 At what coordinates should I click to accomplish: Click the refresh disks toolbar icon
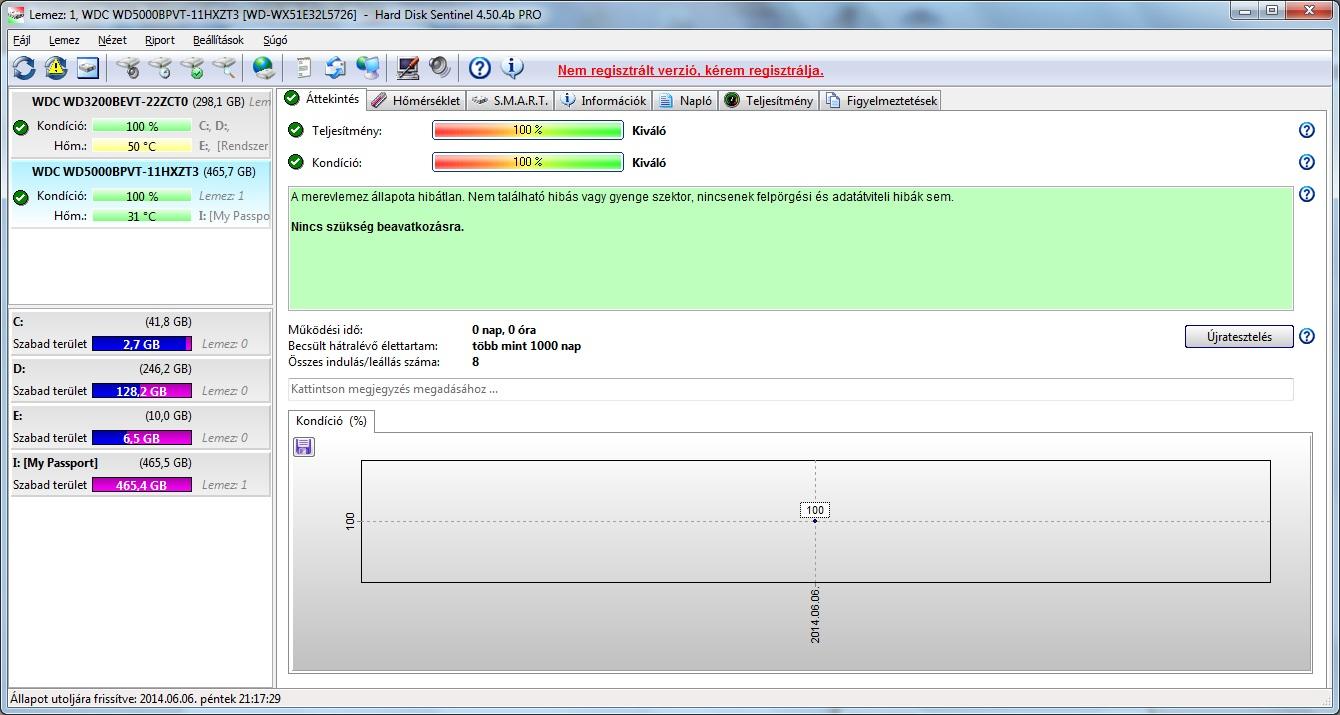24,67
